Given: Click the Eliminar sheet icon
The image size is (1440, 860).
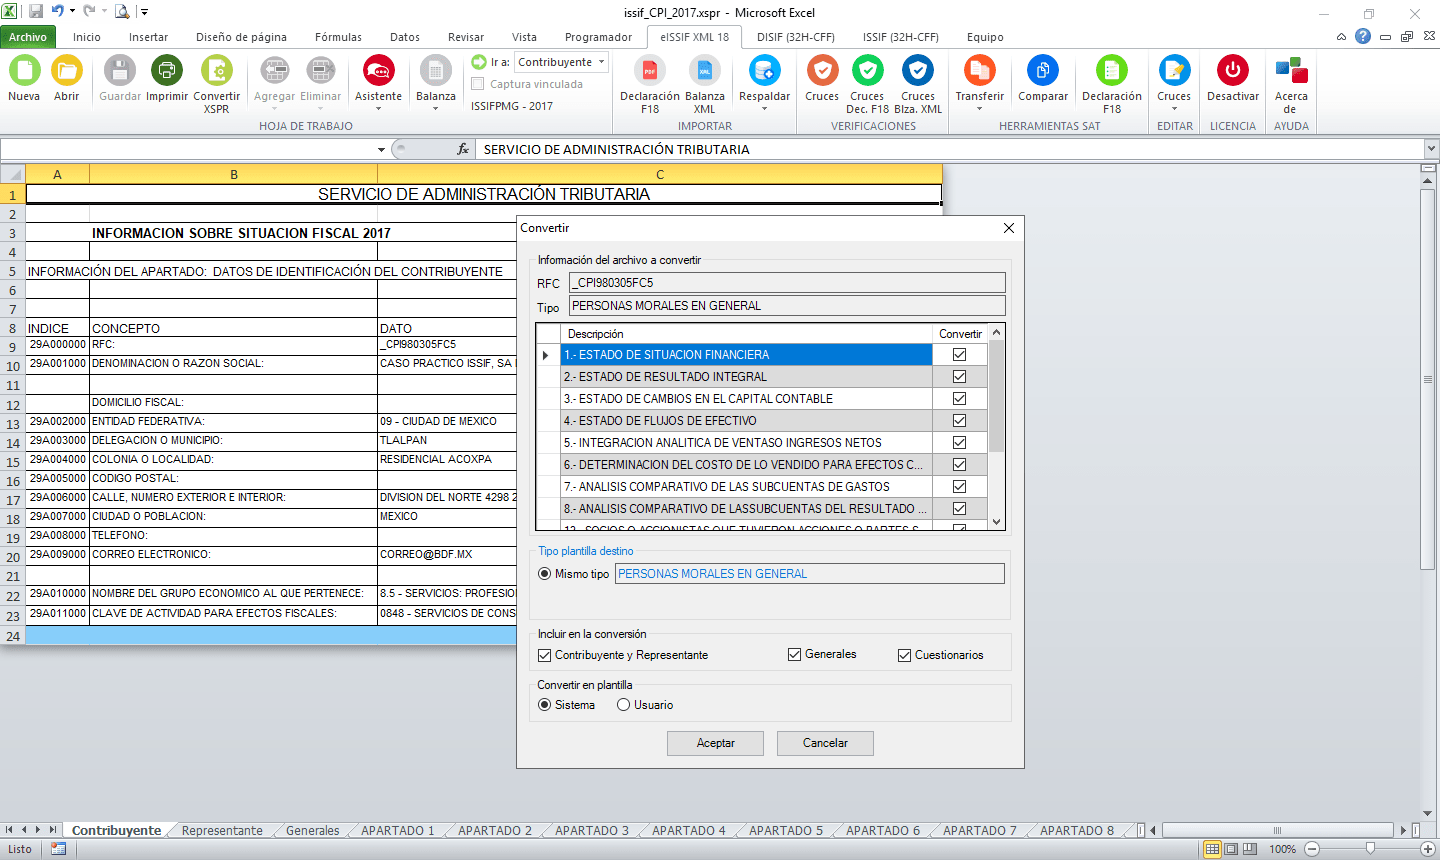Looking at the screenshot, I should (x=321, y=71).
